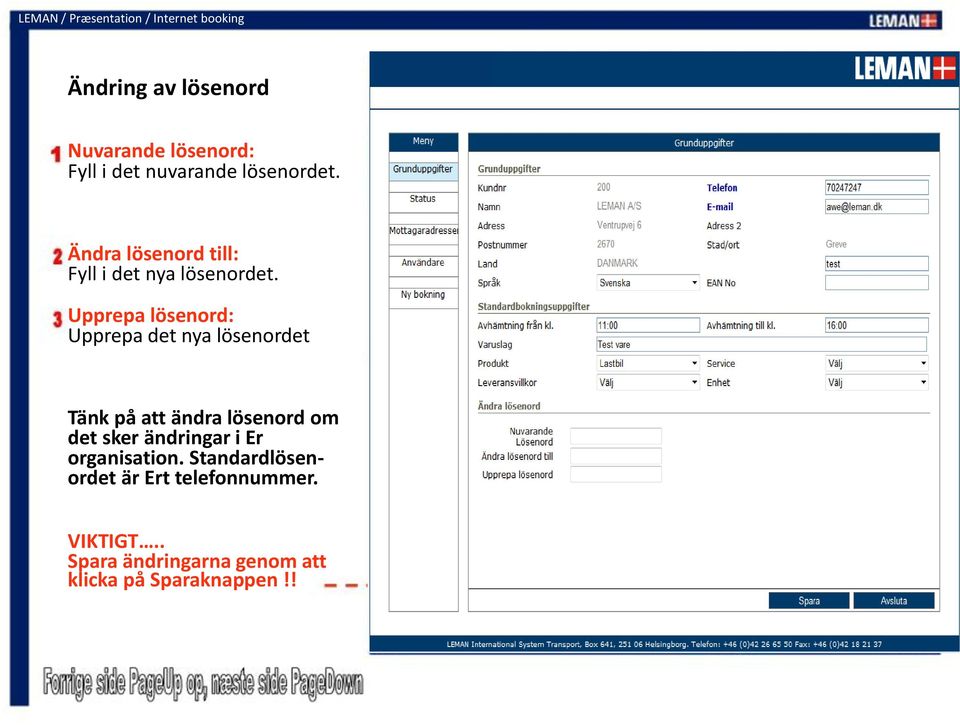Click the Avhämtning från kl. field

(x=648, y=326)
